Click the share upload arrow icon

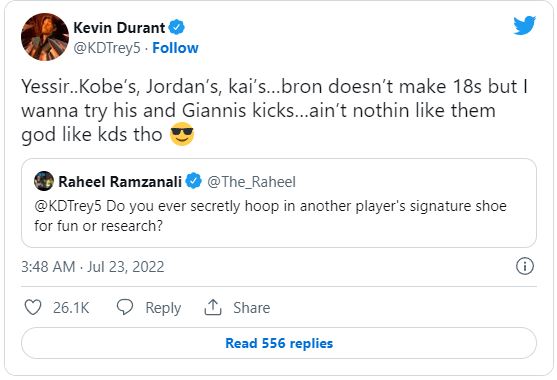pyautogui.click(x=213, y=307)
